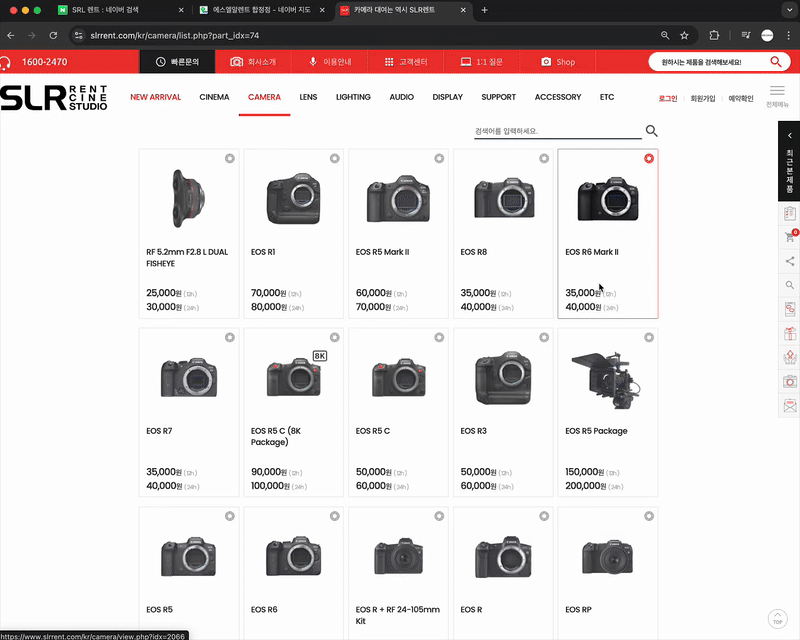Click the envelope mail icon in right sidebar

point(789,405)
